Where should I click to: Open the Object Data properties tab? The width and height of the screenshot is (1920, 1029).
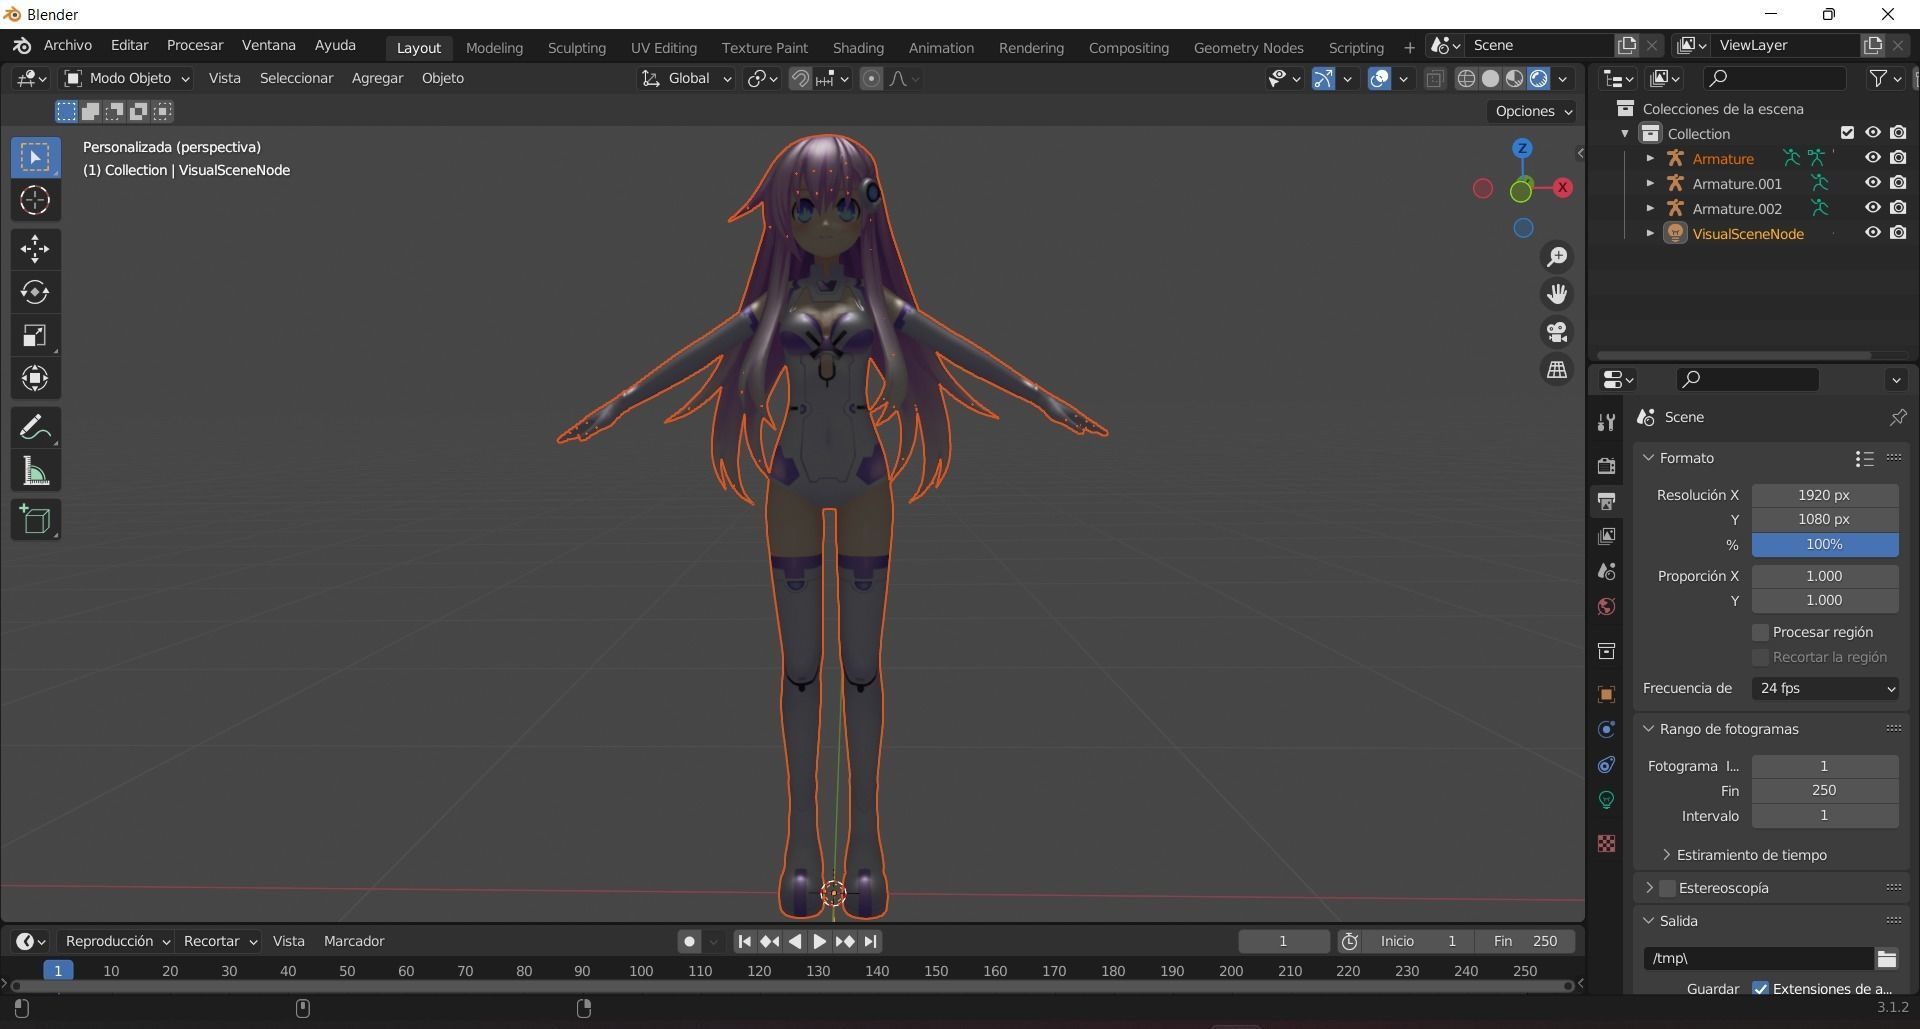point(1606,800)
